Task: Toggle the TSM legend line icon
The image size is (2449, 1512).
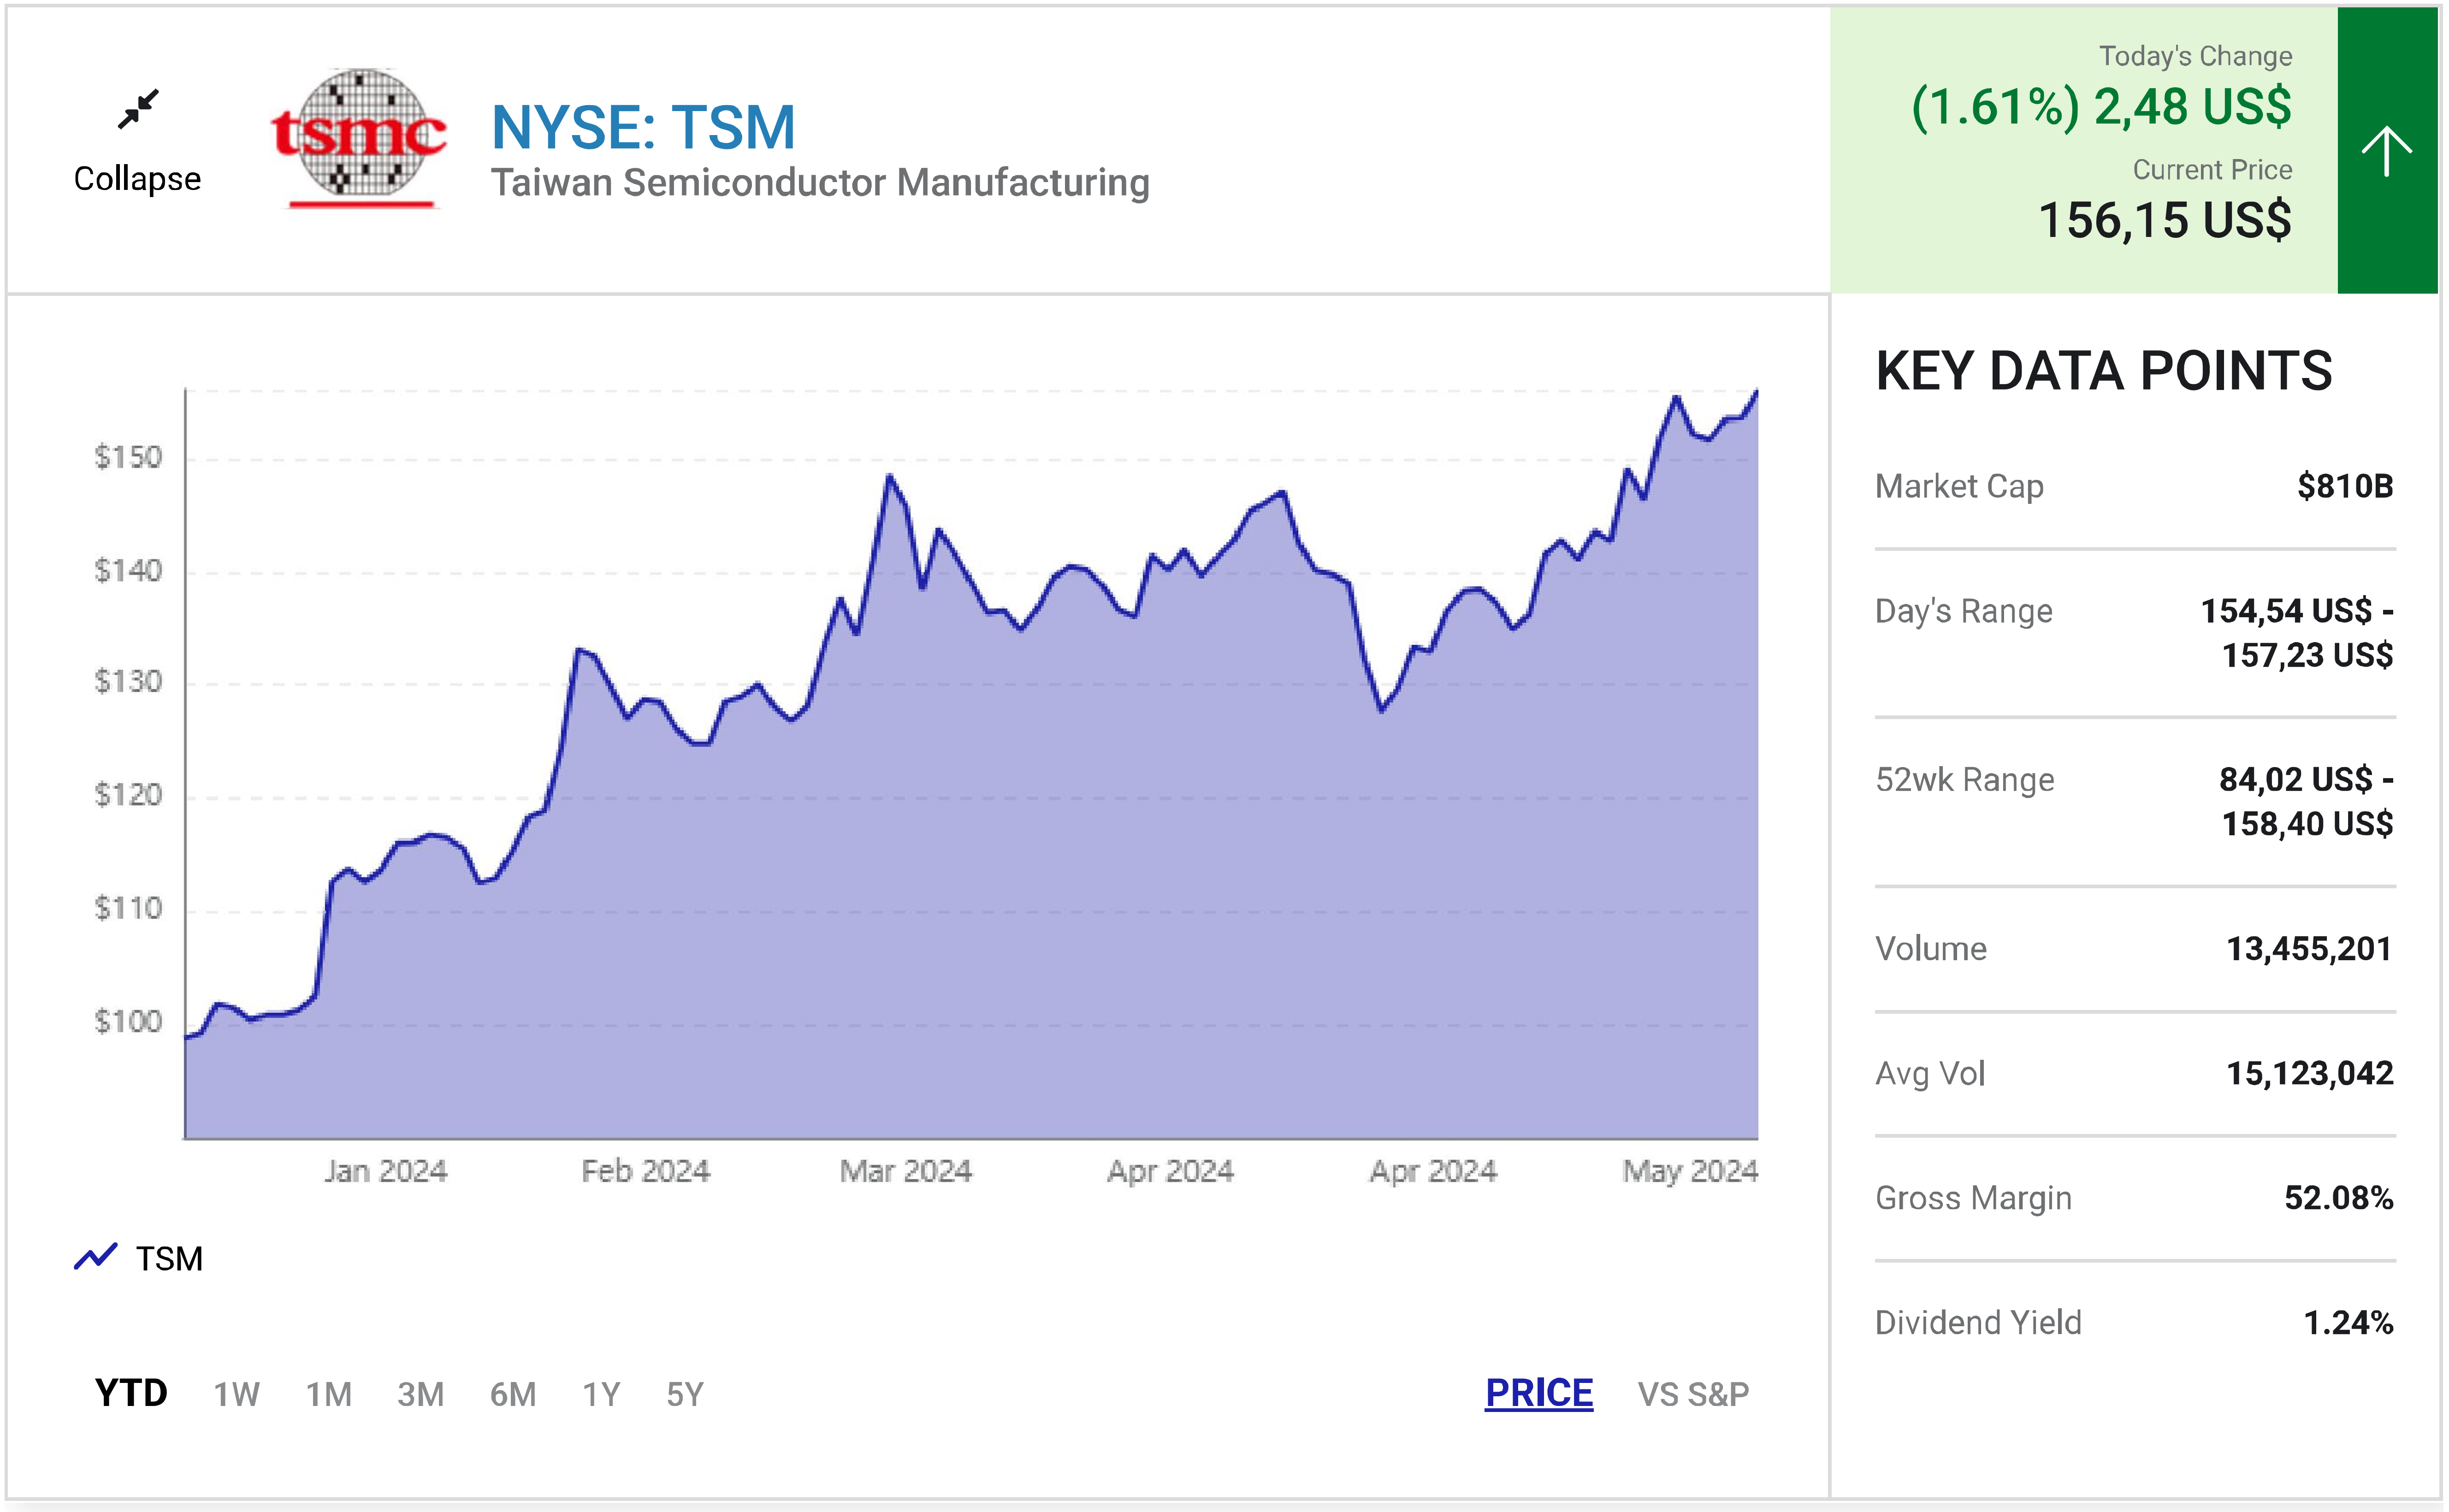Action: (96, 1257)
